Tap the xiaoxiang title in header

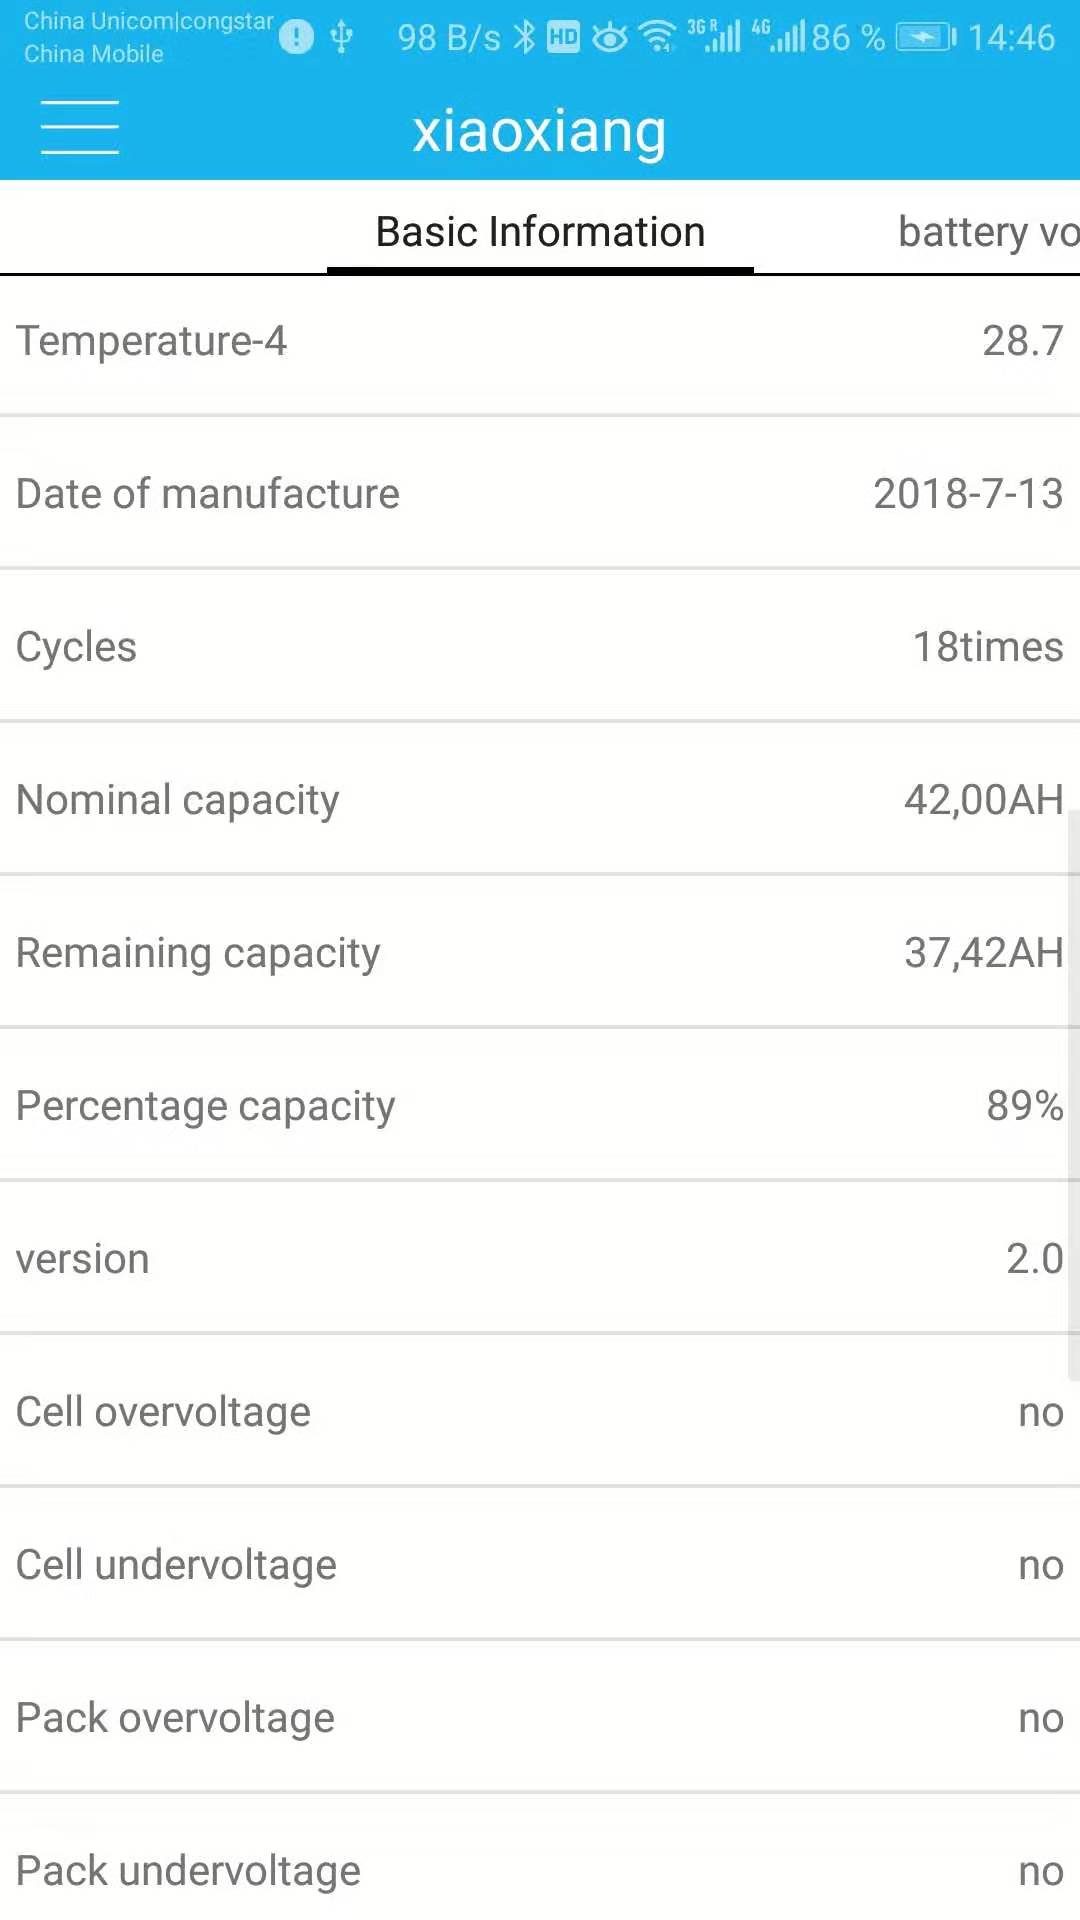click(540, 131)
